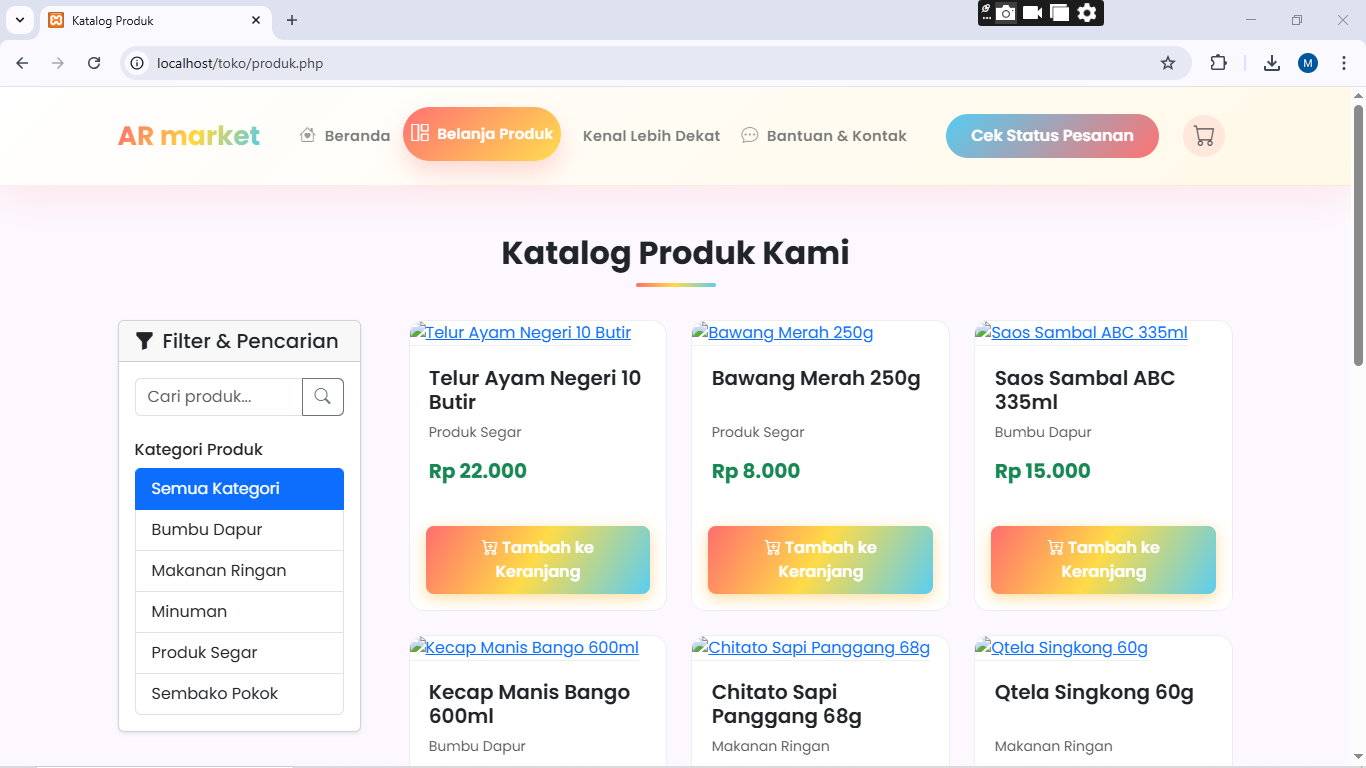Open Bantuan & Kontak page
Screen dimensions: 1366x768
(824, 136)
